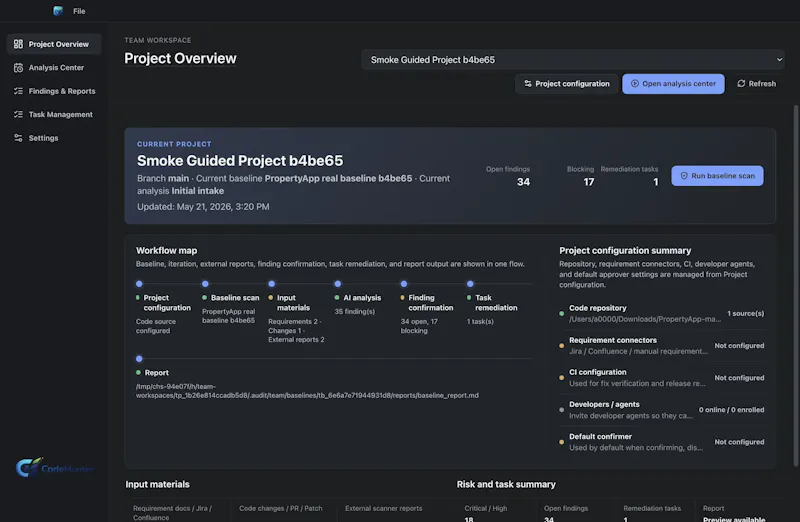Click the vertical scrollbar on the right
Screen dimensions: 800x522
(795, 286)
